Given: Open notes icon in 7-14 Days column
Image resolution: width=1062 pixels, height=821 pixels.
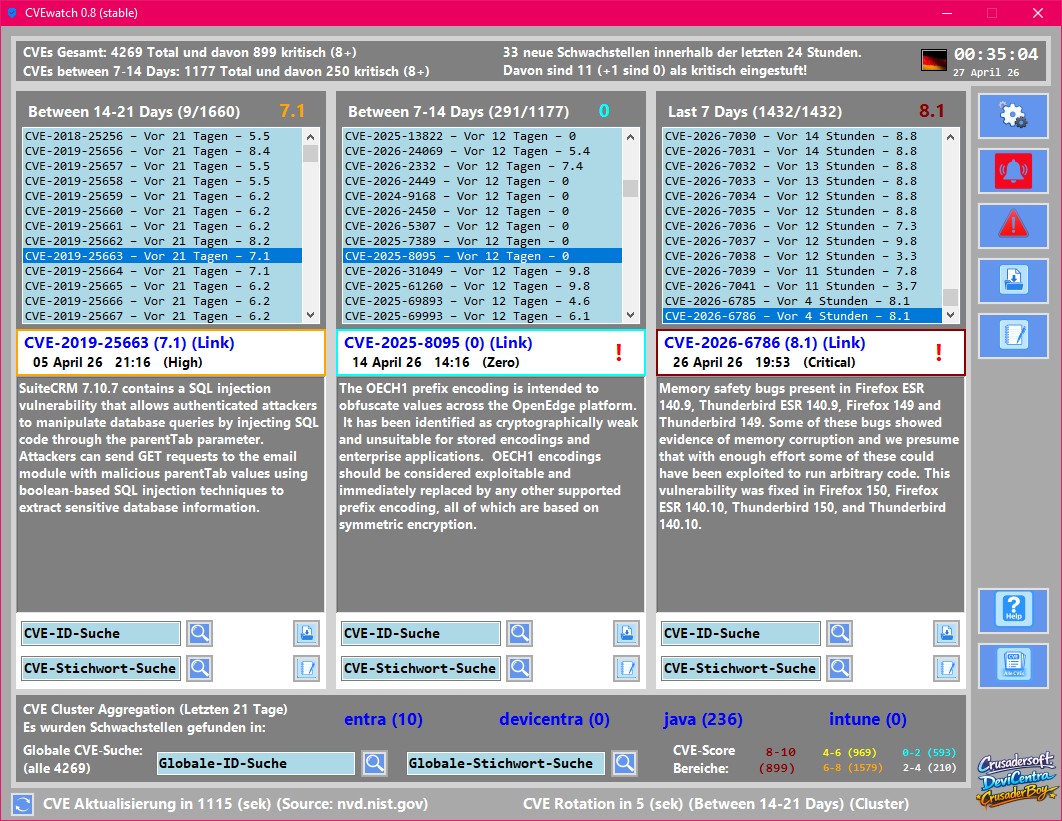Looking at the screenshot, I should pyautogui.click(x=626, y=668).
